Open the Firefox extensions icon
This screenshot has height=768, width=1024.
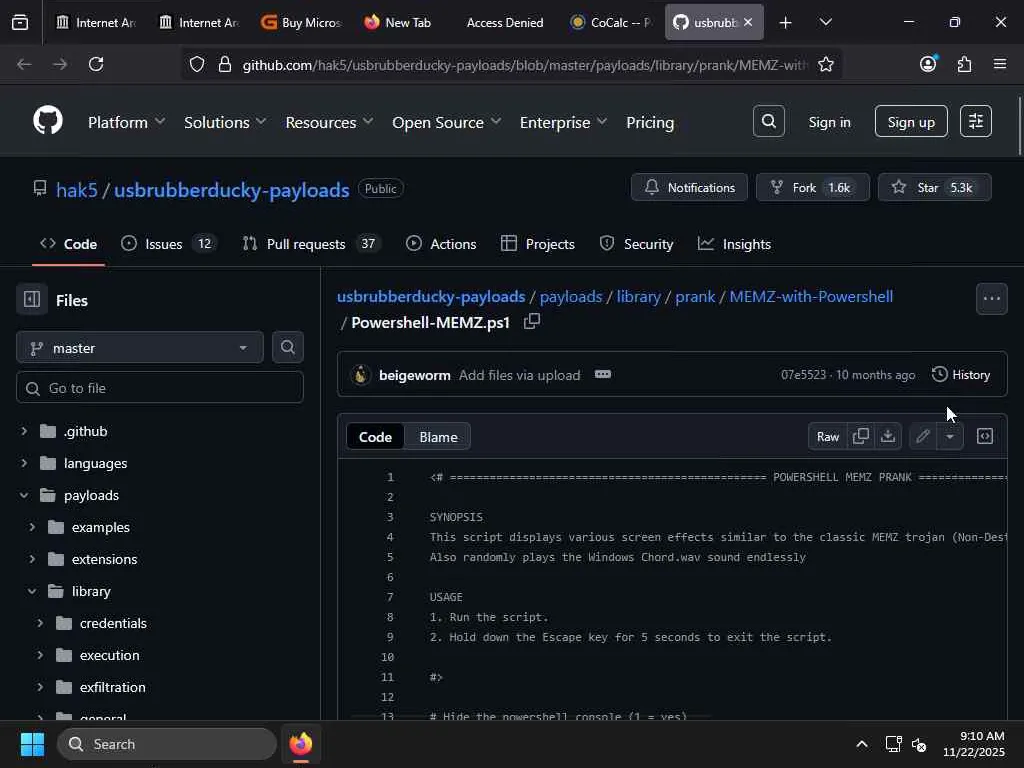click(964, 64)
